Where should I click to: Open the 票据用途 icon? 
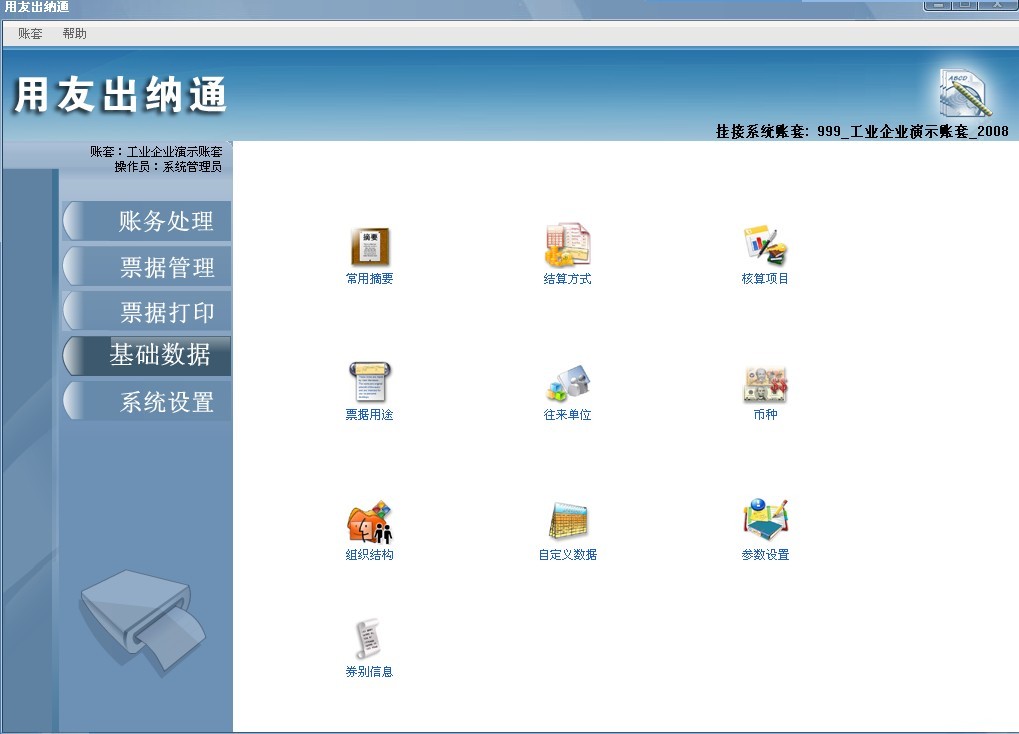(369, 382)
